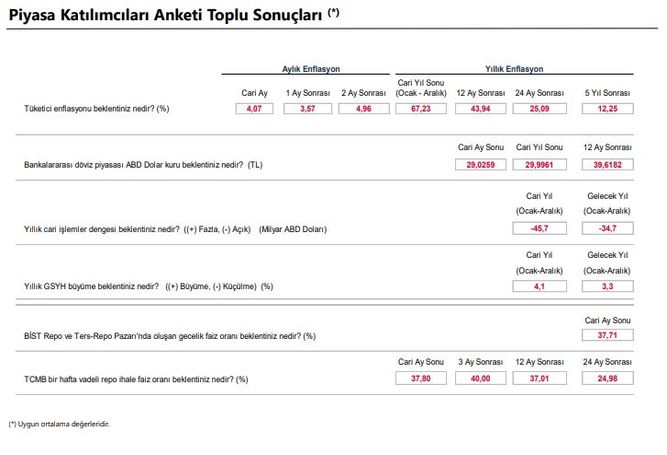The image size is (667, 455).
Task: Click the TCMB 24 Ay Sonrası value 24,98
Action: (x=606, y=379)
